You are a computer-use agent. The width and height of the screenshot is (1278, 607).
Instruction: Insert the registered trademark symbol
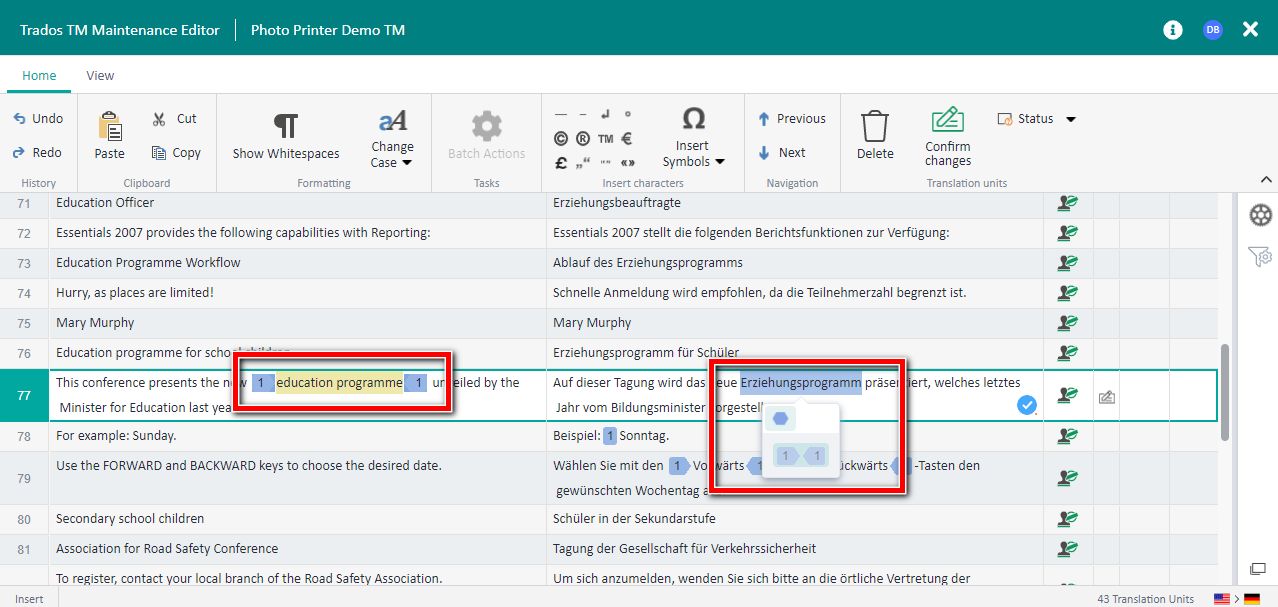[x=584, y=139]
